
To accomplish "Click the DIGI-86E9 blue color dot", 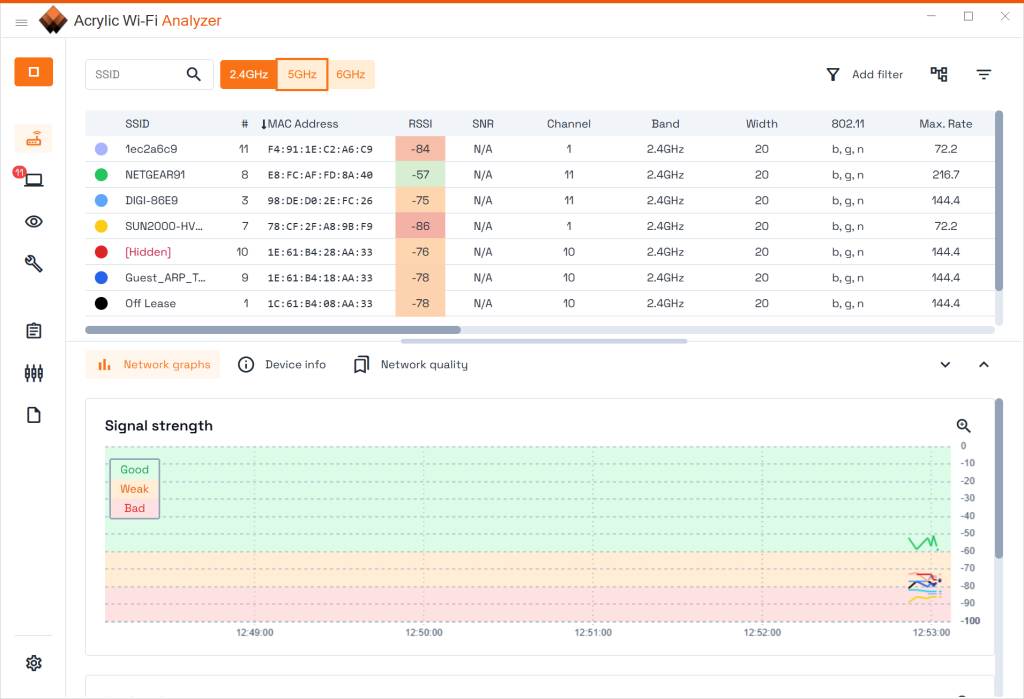I will point(101,201).
